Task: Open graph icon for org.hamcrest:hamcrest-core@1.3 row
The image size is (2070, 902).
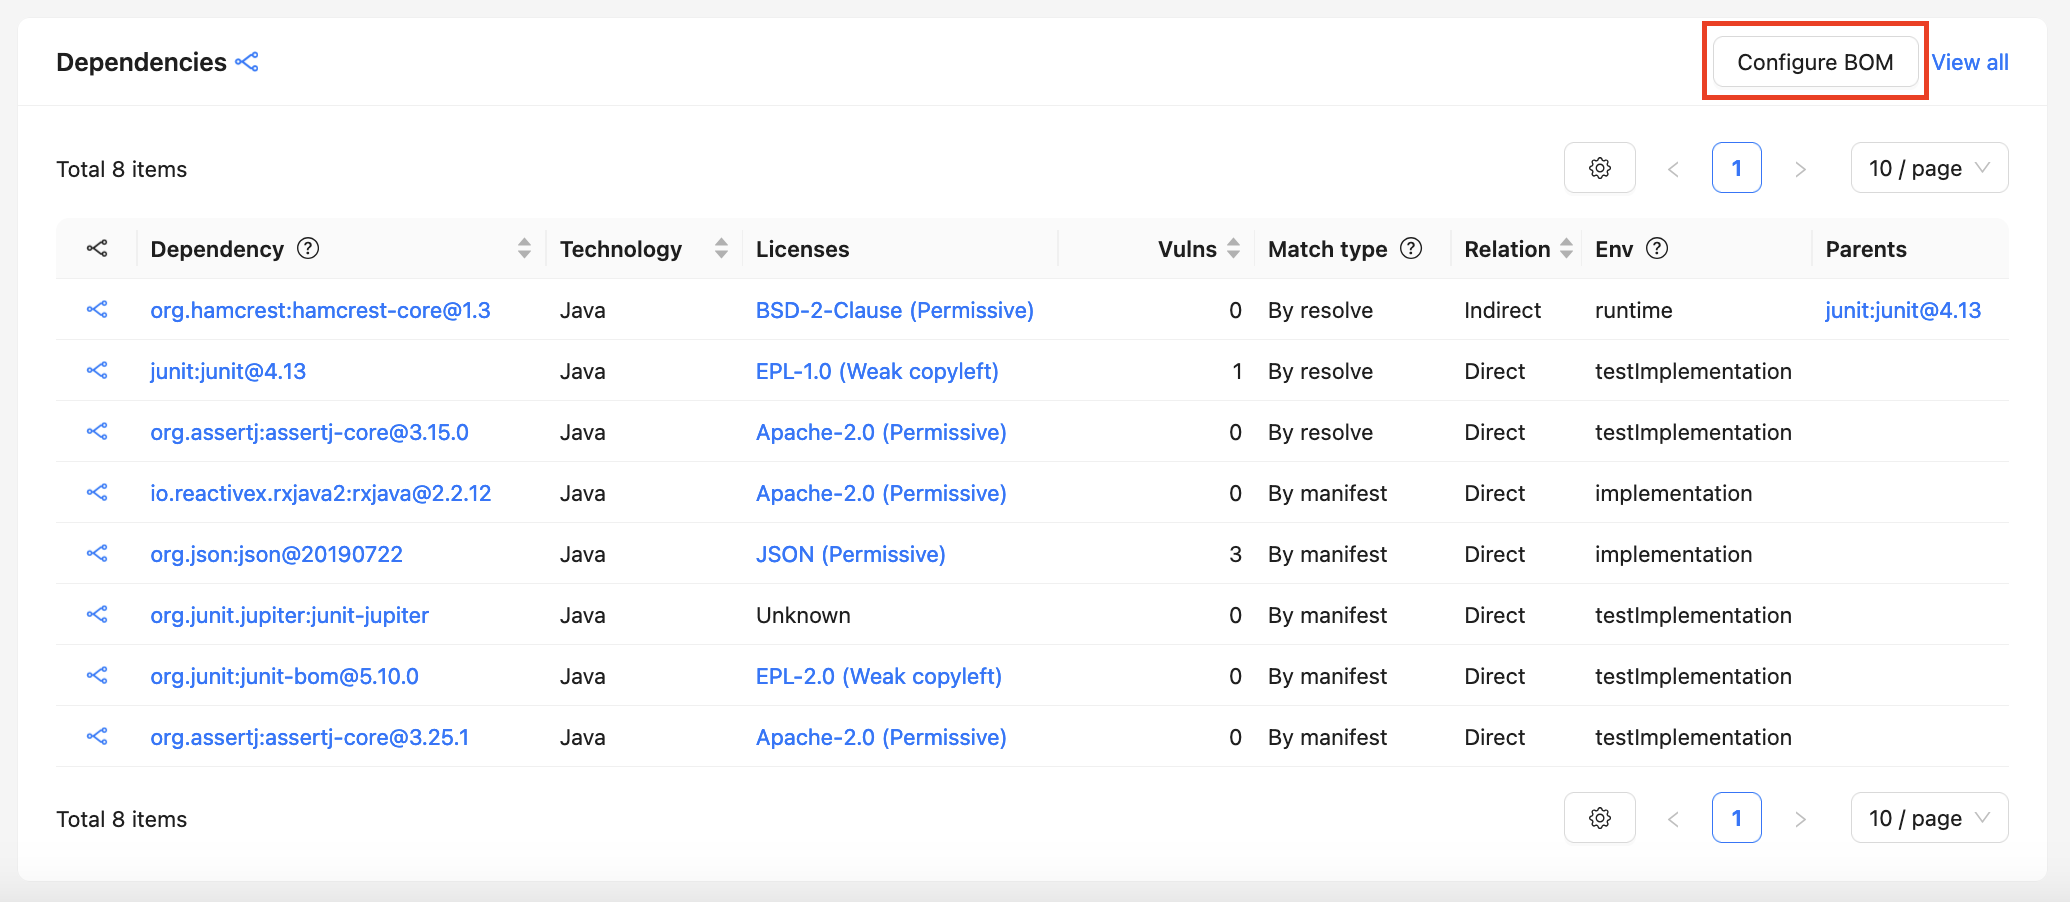Action: (97, 310)
